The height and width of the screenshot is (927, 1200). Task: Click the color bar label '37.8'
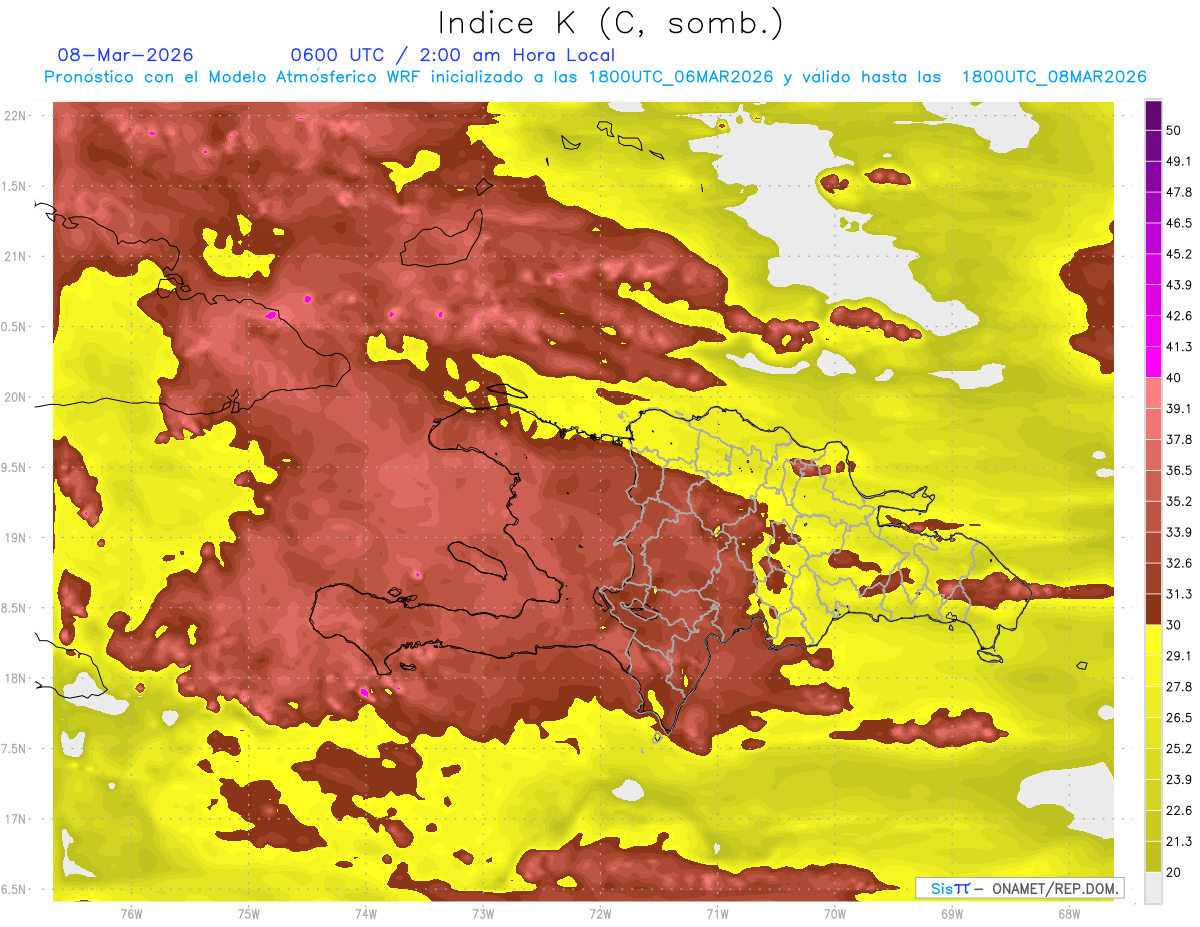pyautogui.click(x=1179, y=439)
